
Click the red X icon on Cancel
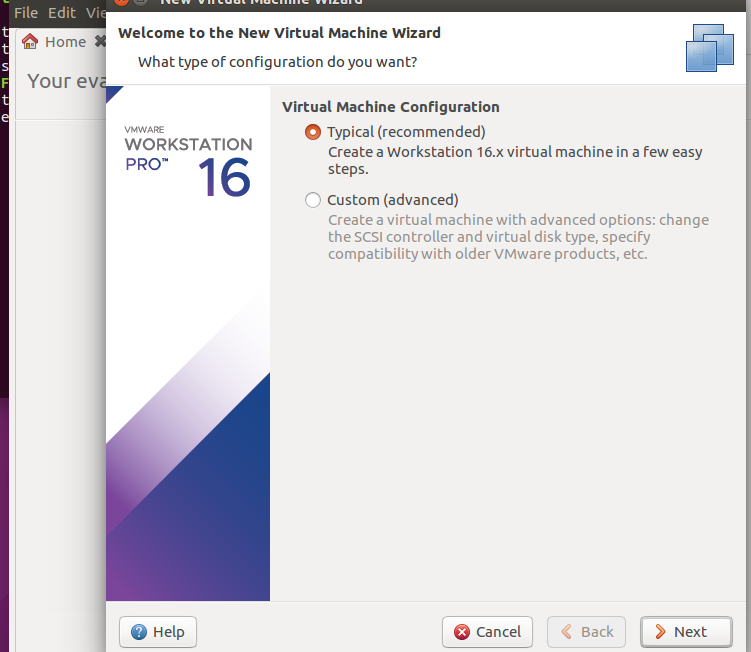coord(462,632)
